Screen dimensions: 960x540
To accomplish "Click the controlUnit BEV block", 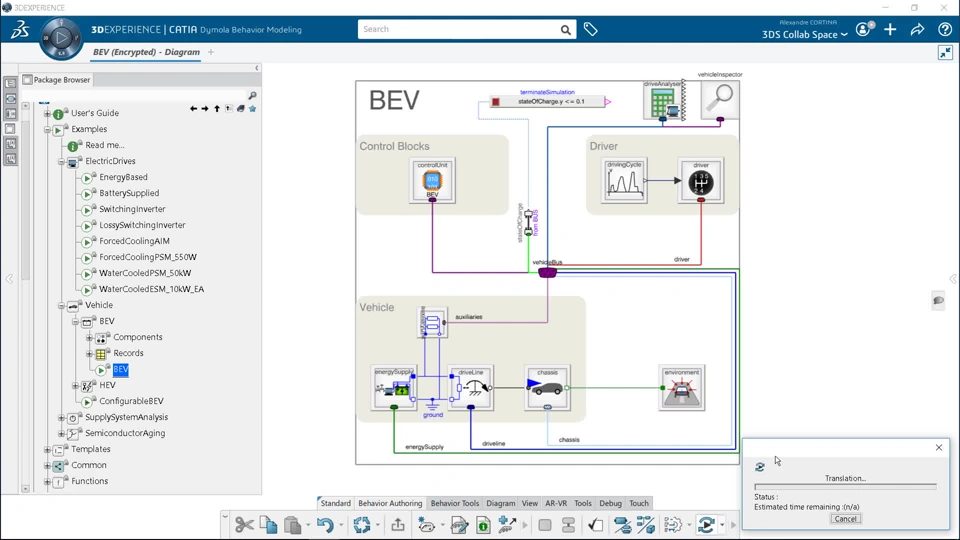I will [432, 180].
